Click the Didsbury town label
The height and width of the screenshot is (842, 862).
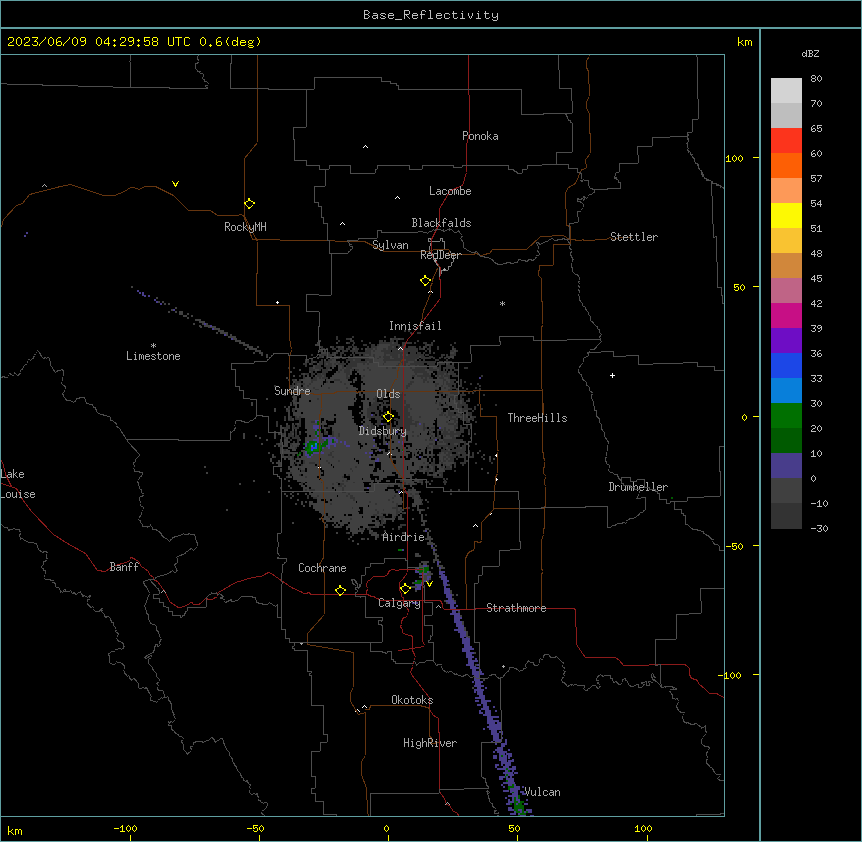(383, 431)
